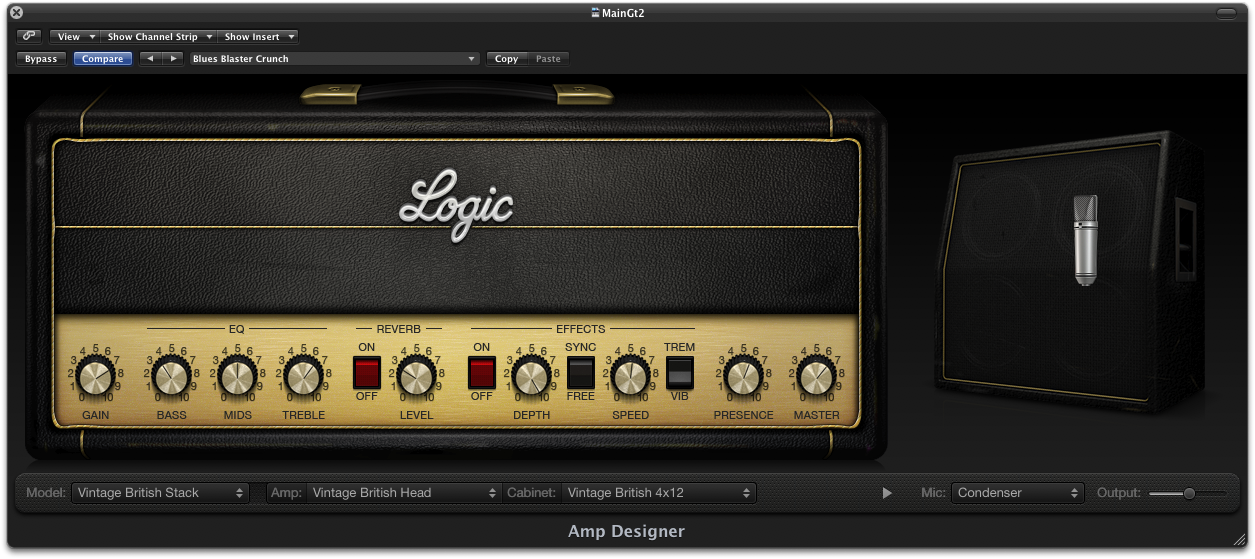The height and width of the screenshot is (559, 1255).
Task: Click the link chain icon button
Action: [29, 37]
